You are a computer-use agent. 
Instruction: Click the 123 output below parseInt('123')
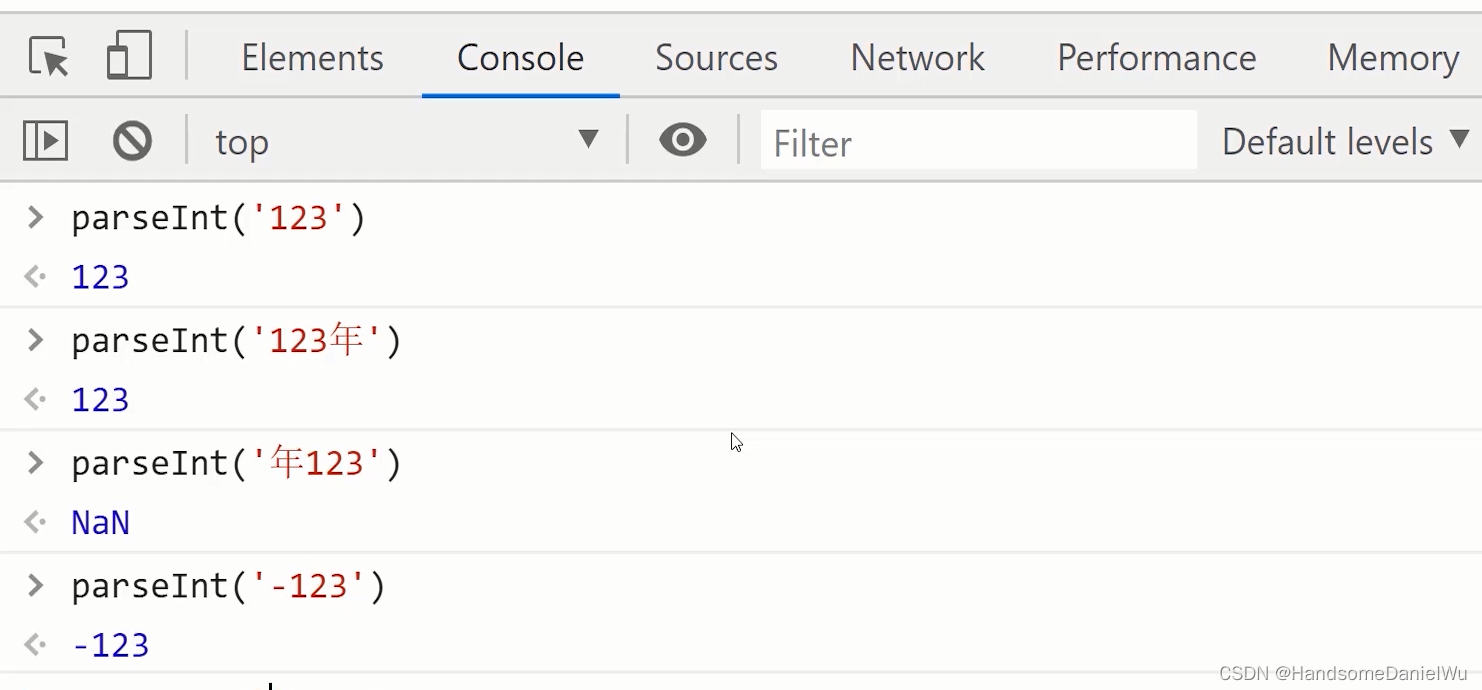tap(100, 277)
